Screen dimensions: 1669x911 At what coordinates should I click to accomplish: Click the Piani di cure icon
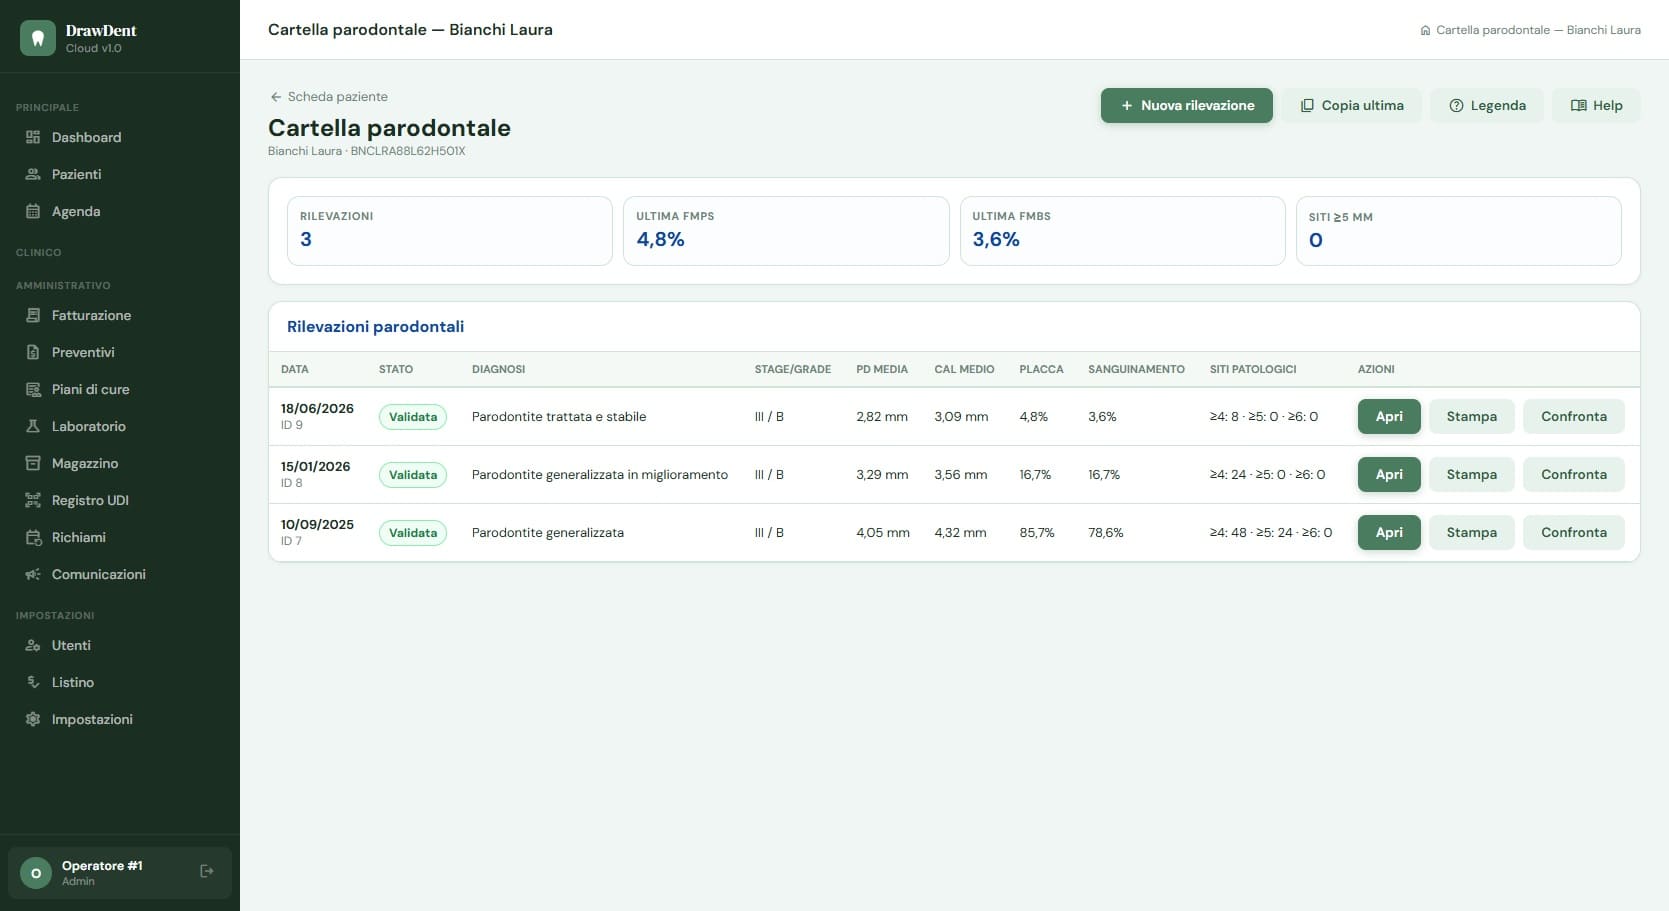click(33, 389)
